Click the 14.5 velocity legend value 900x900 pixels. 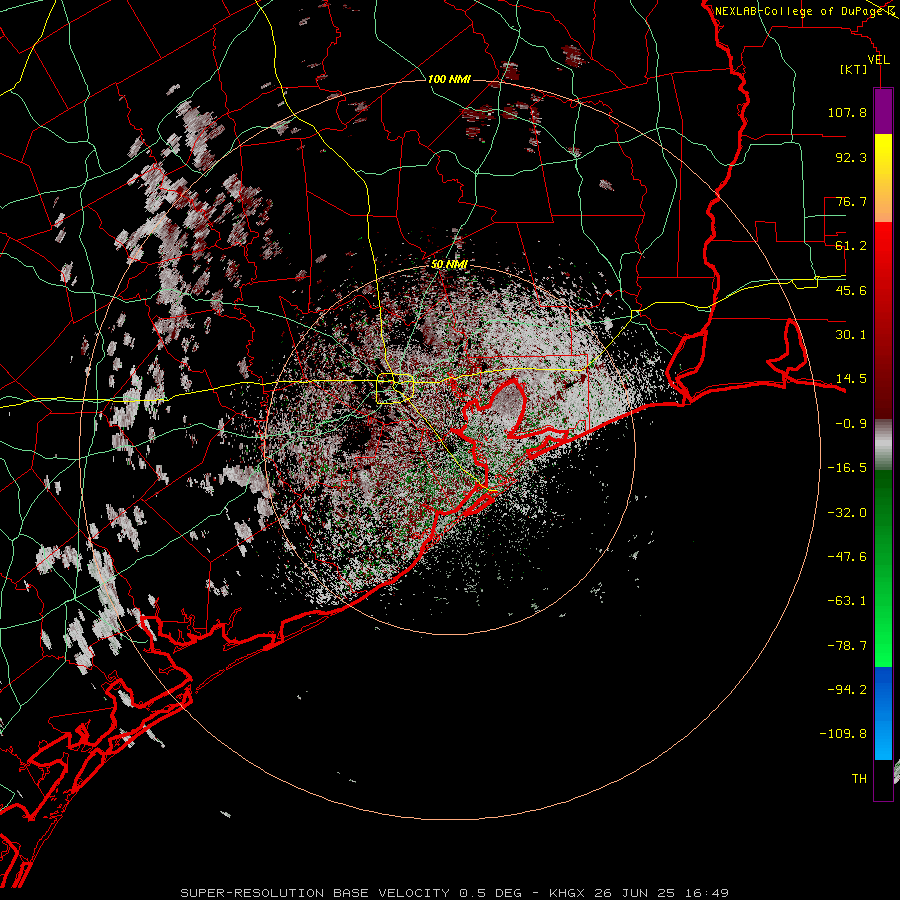851,379
